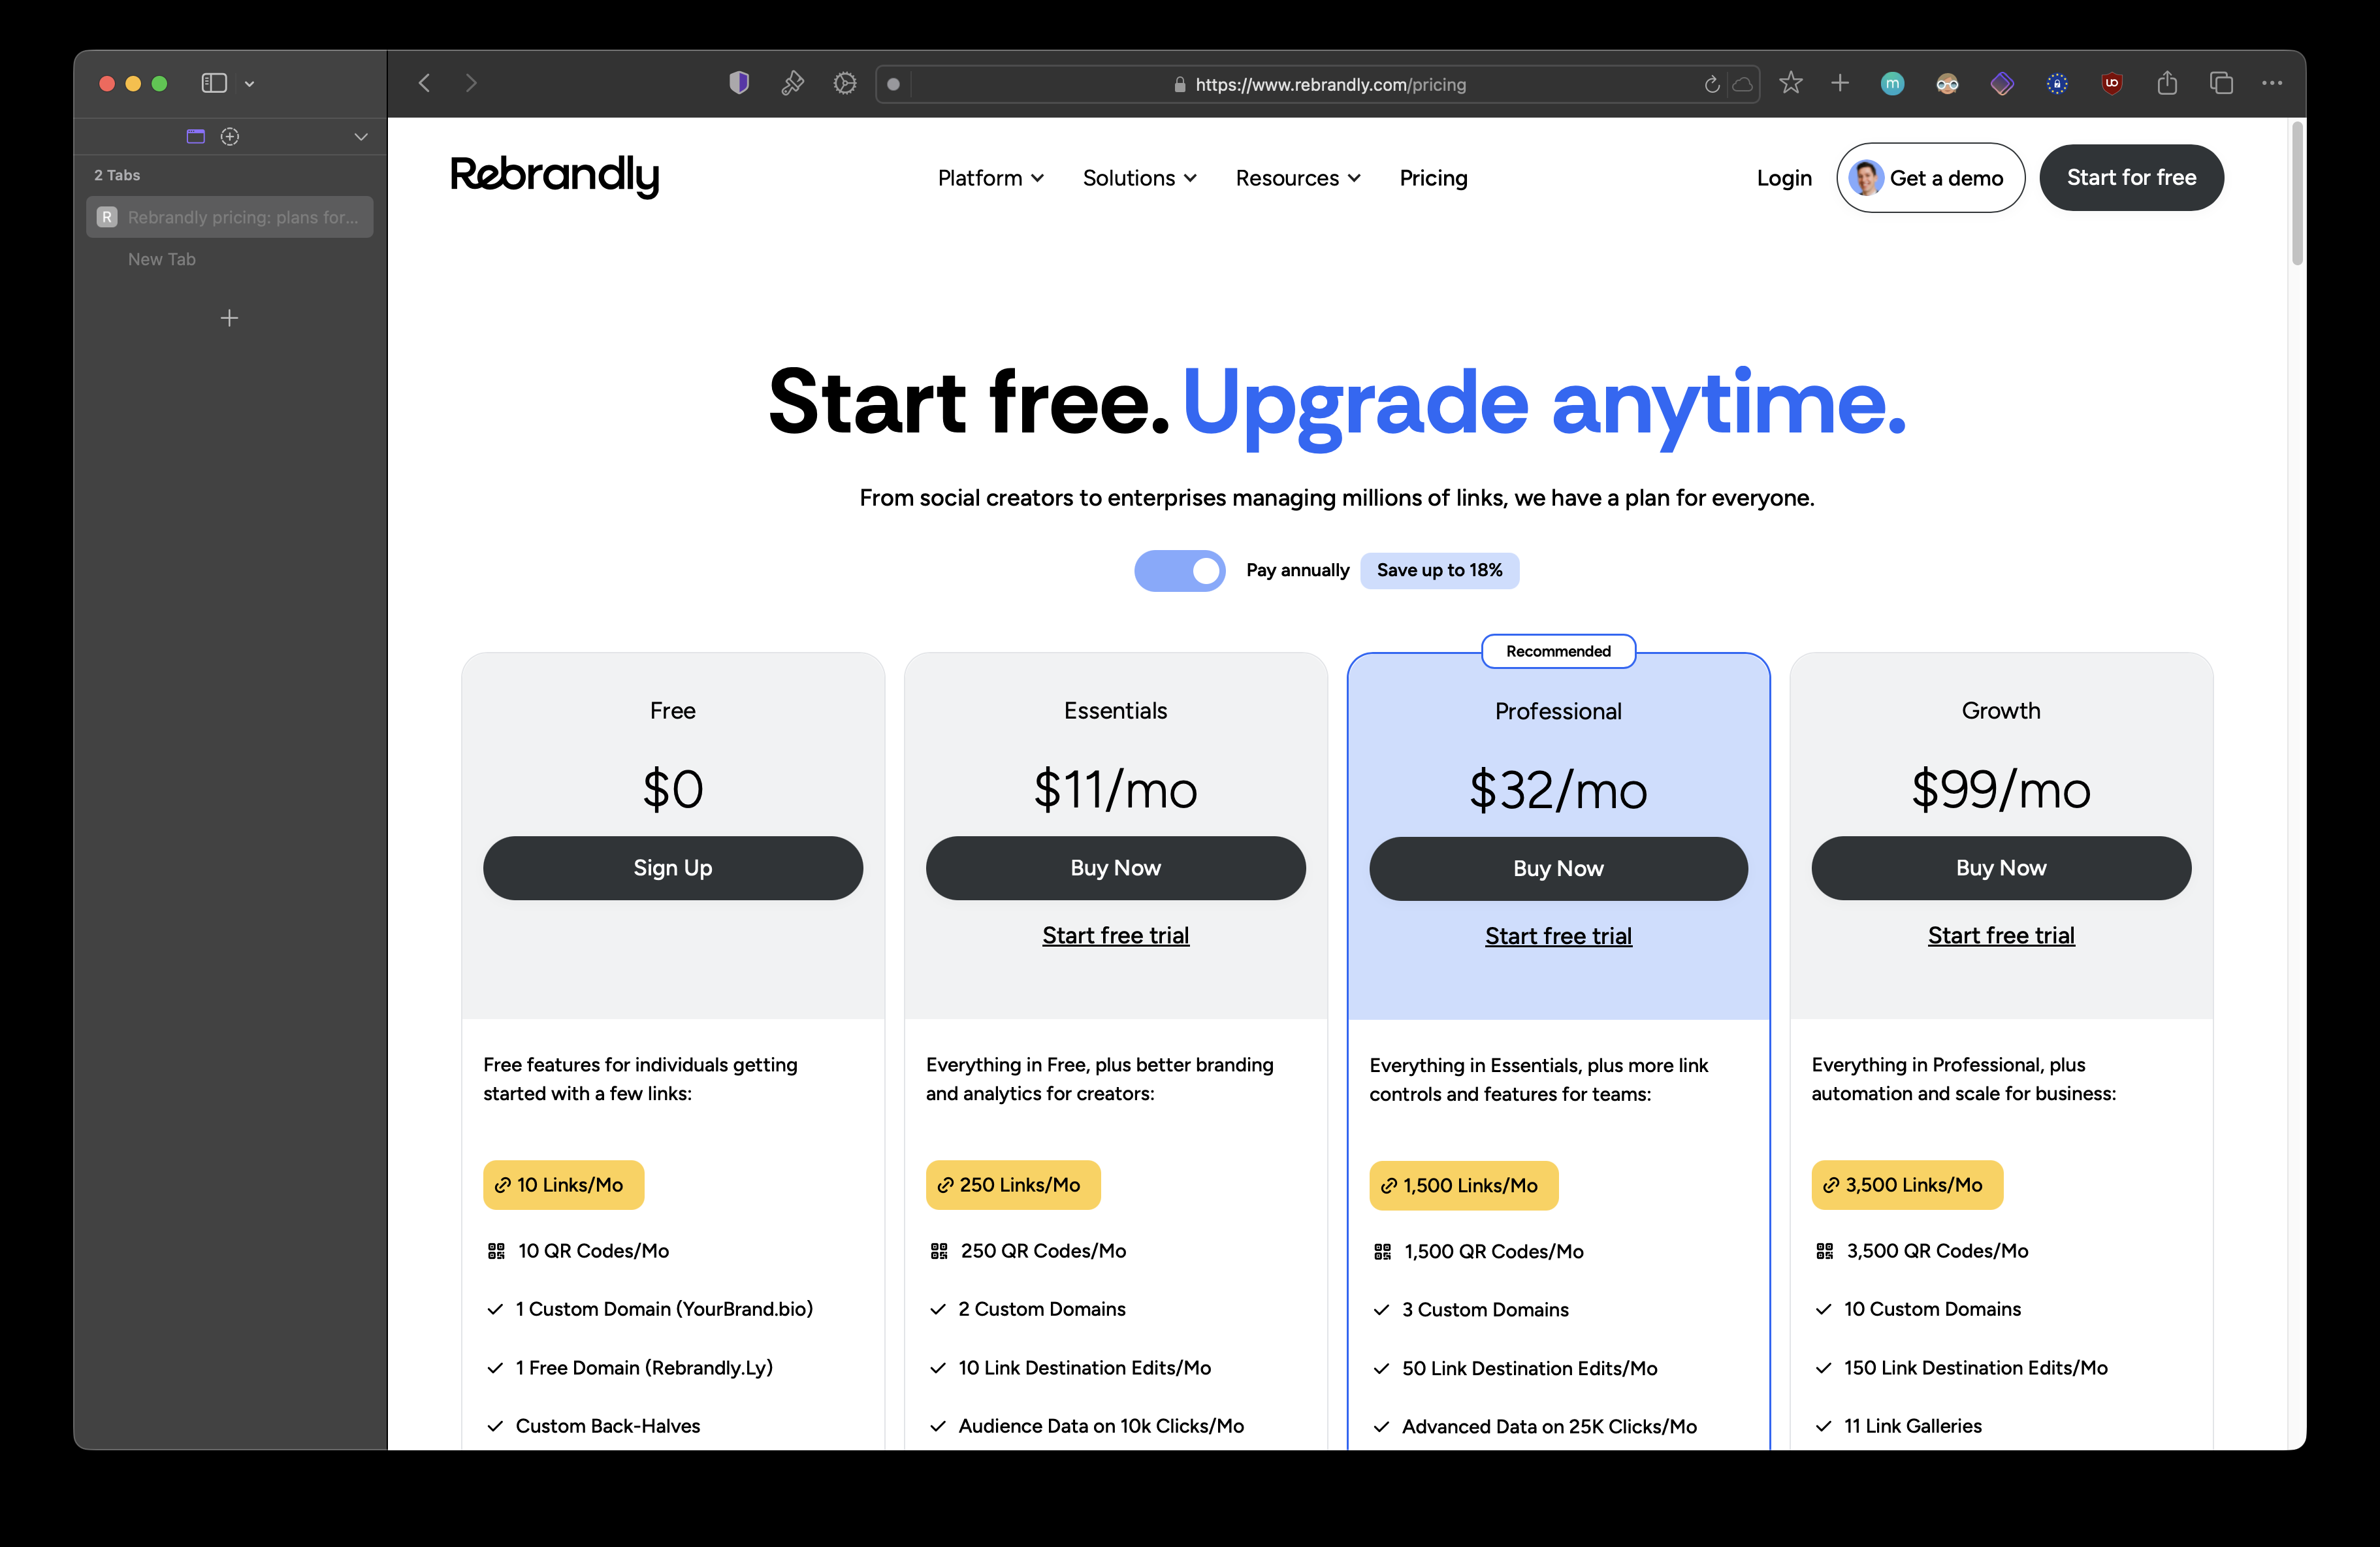The image size is (2380, 1547).
Task: Expand the Solutions dropdown menu
Action: point(1139,178)
